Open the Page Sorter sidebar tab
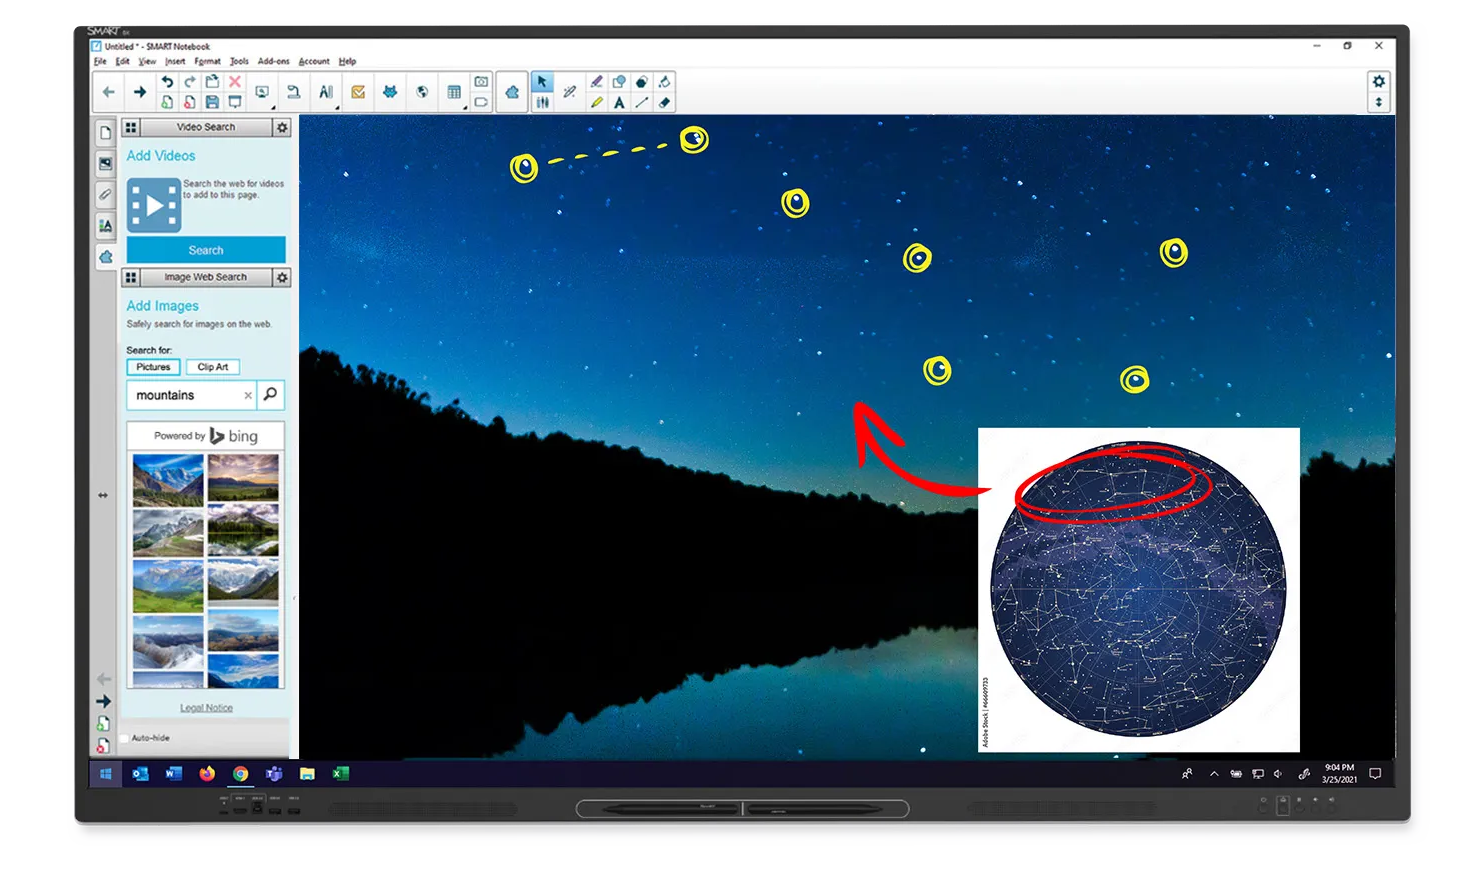This screenshot has height=871, width=1477. pos(104,131)
